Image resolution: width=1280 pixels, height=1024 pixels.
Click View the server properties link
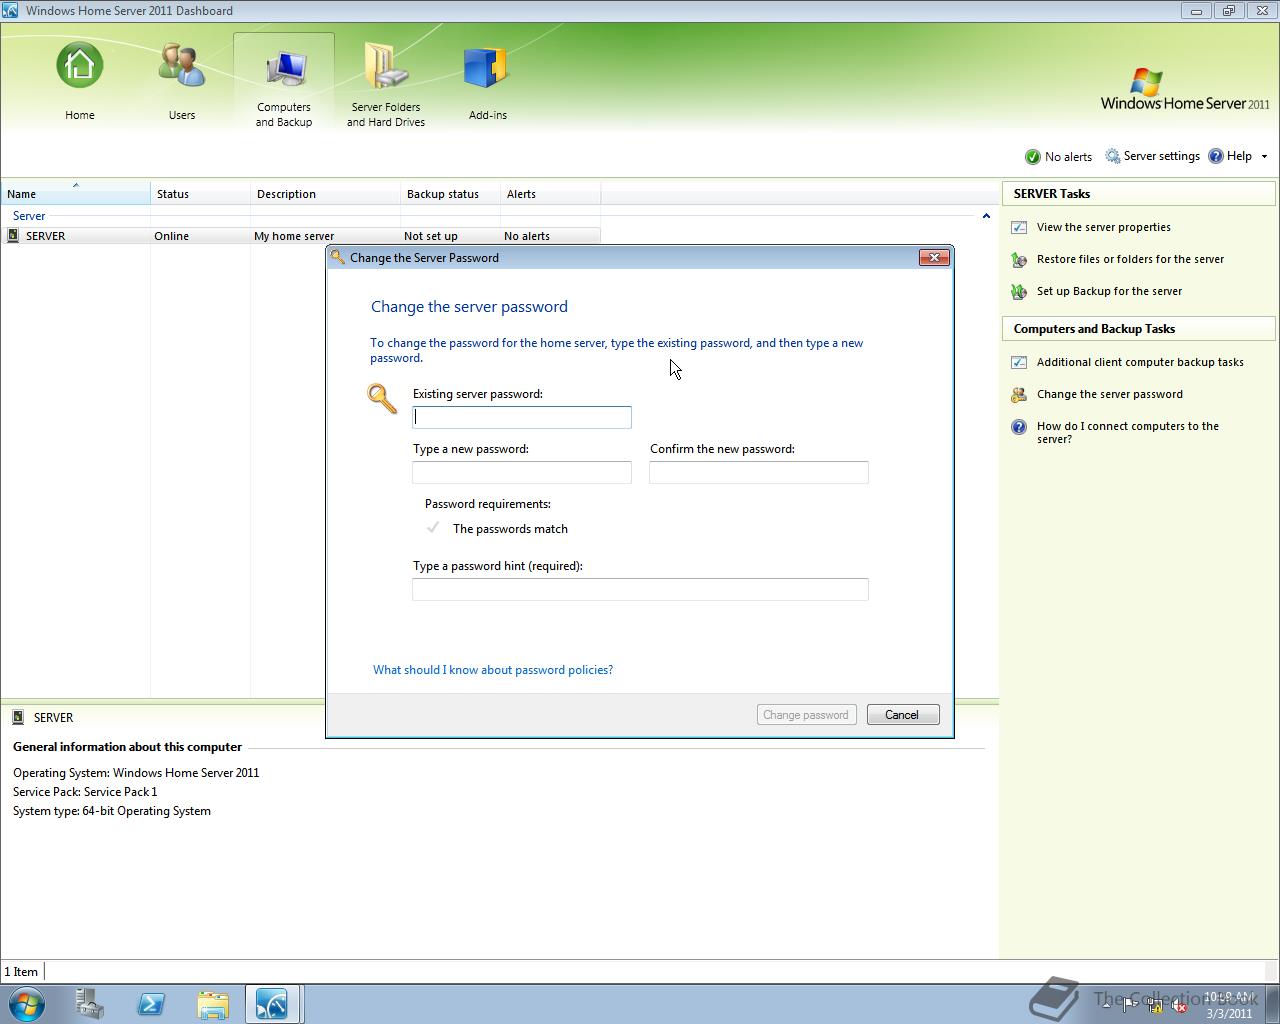tap(1103, 227)
